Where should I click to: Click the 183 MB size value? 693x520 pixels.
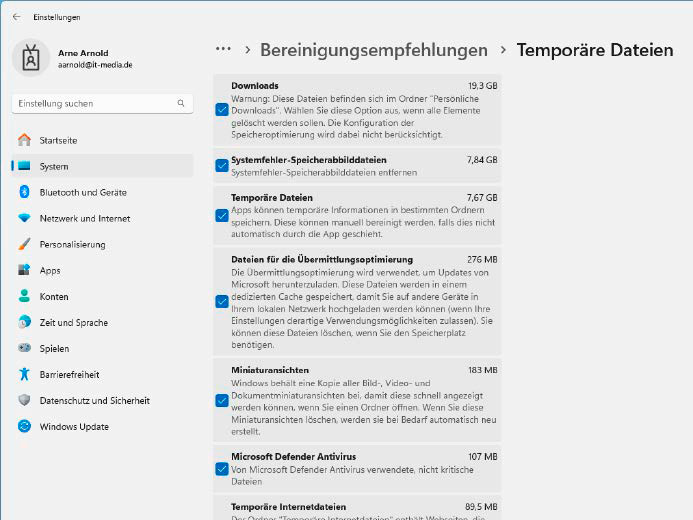tap(483, 370)
